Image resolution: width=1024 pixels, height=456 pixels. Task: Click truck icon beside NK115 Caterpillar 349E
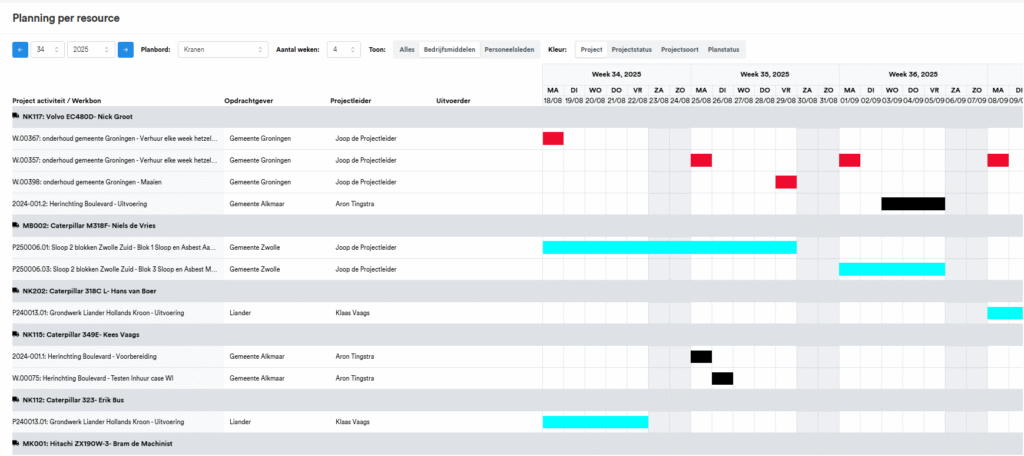tap(15, 335)
